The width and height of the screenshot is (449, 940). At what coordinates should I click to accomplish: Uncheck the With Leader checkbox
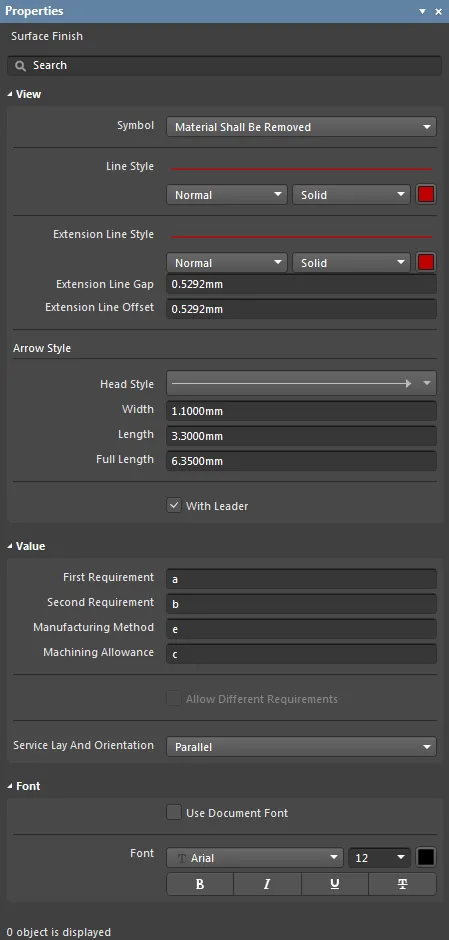pos(174,505)
